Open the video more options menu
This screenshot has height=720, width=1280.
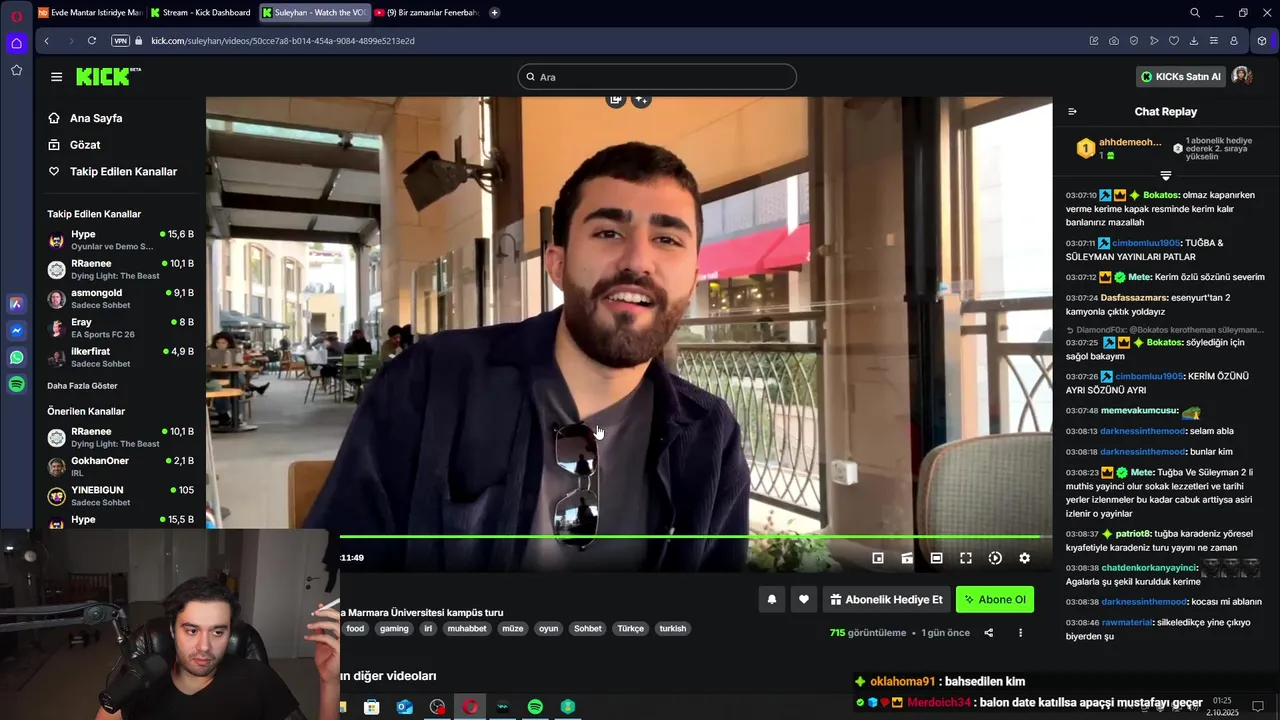(x=1020, y=633)
